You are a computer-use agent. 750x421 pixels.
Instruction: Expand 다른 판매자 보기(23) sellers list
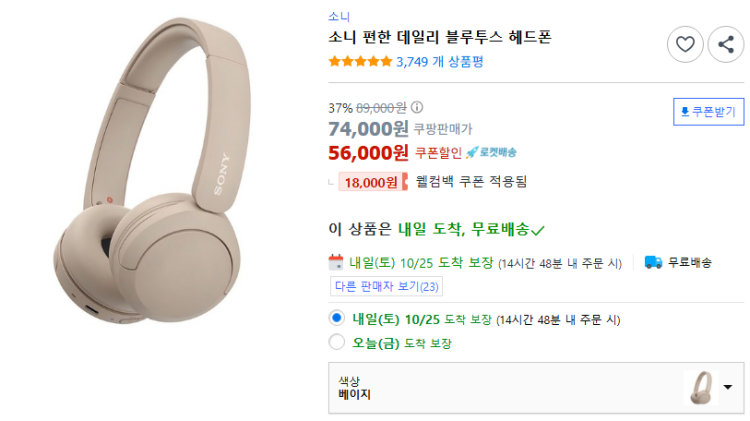pyautogui.click(x=386, y=286)
